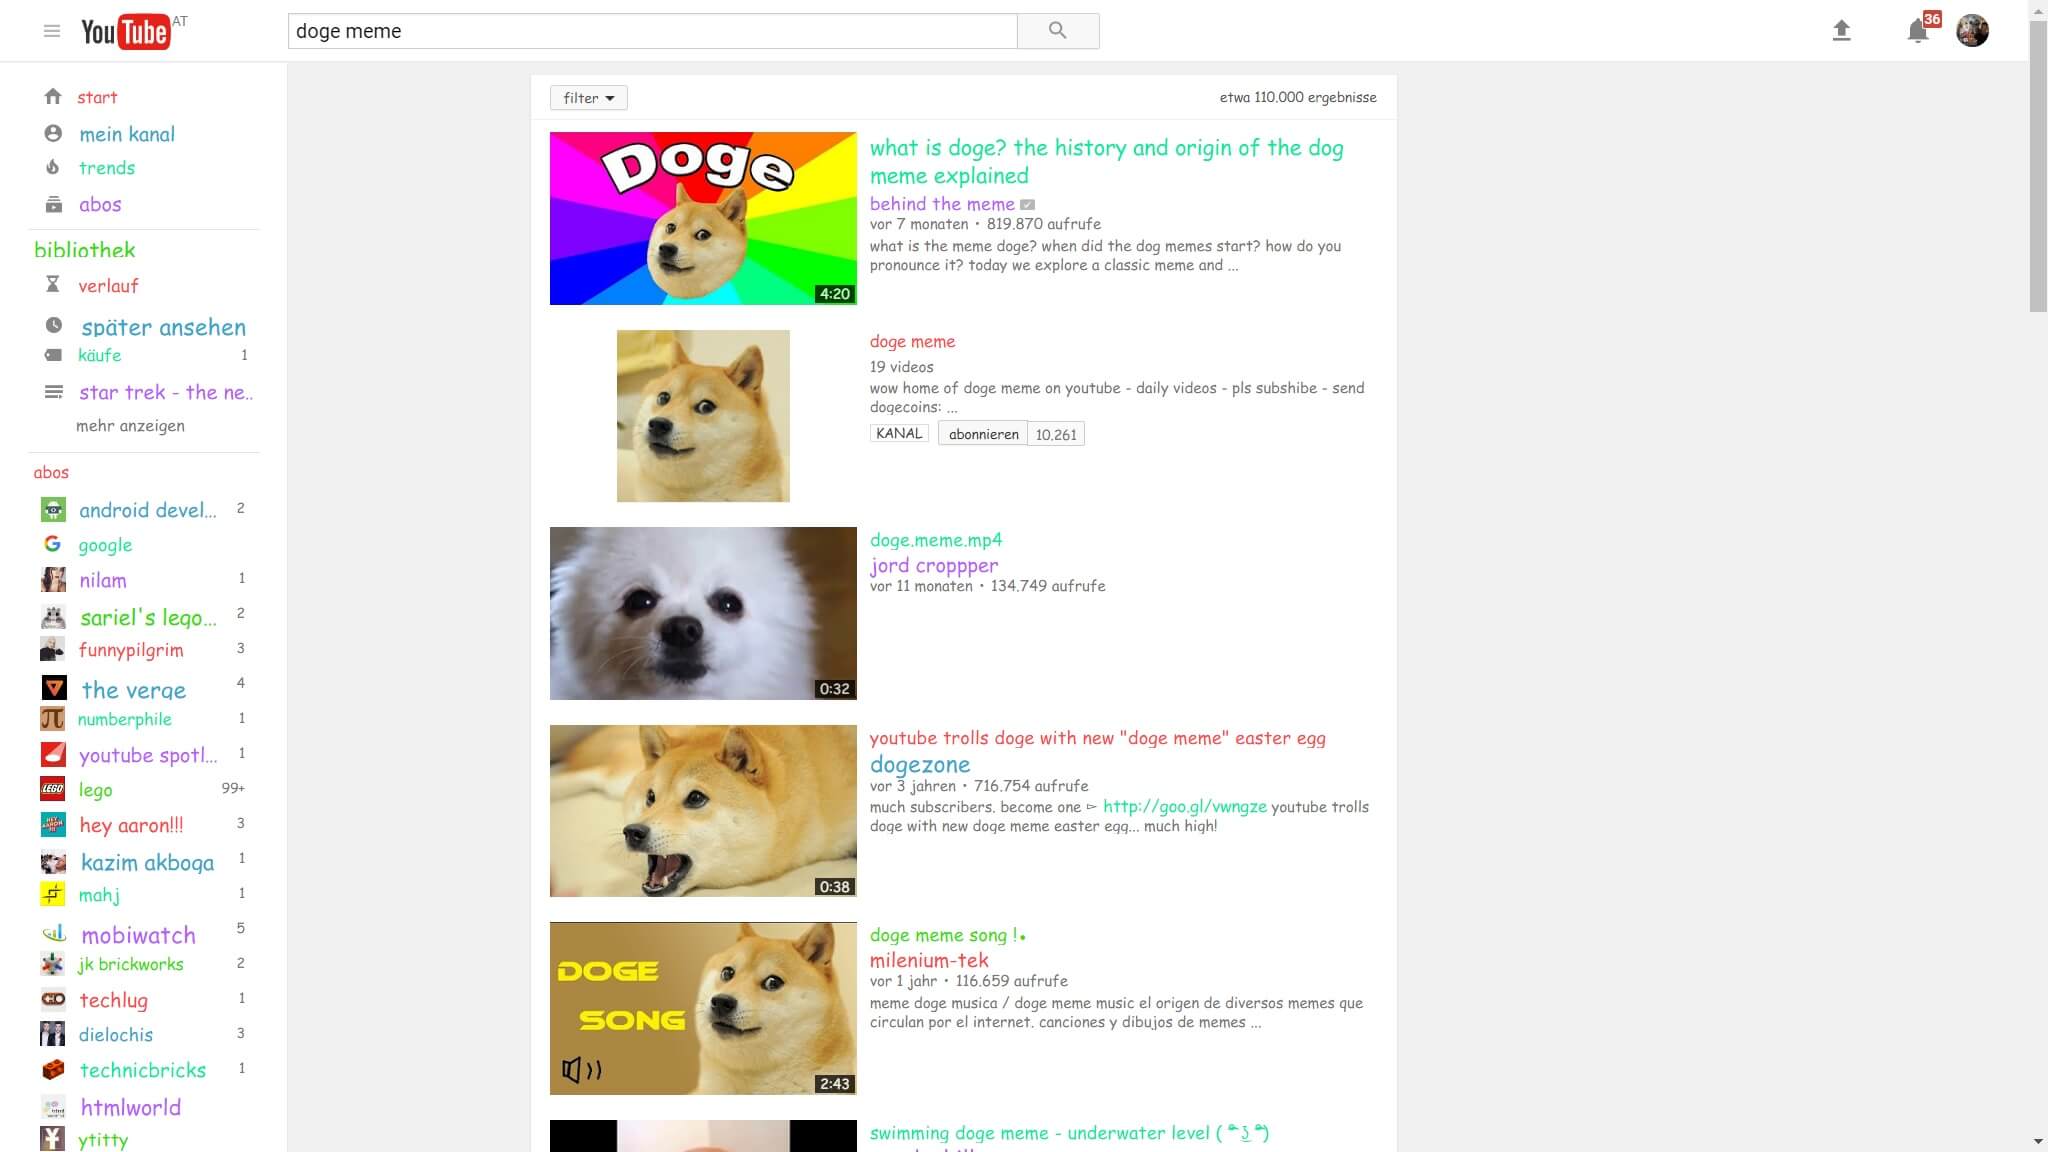Click the clock icon for später ansehen
Viewport: 2048px width, 1152px height.
[53, 326]
